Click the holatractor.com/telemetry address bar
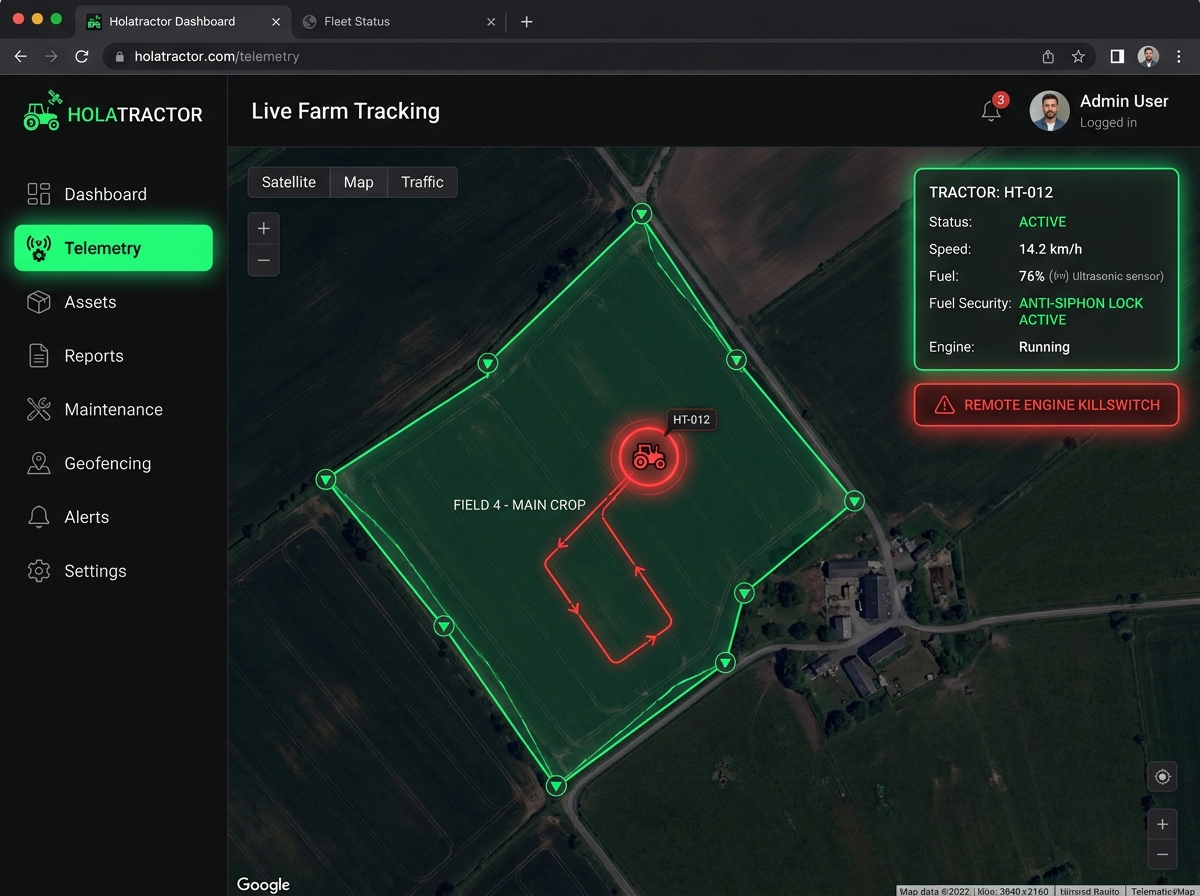Viewport: 1200px width, 896px height. [x=569, y=57]
